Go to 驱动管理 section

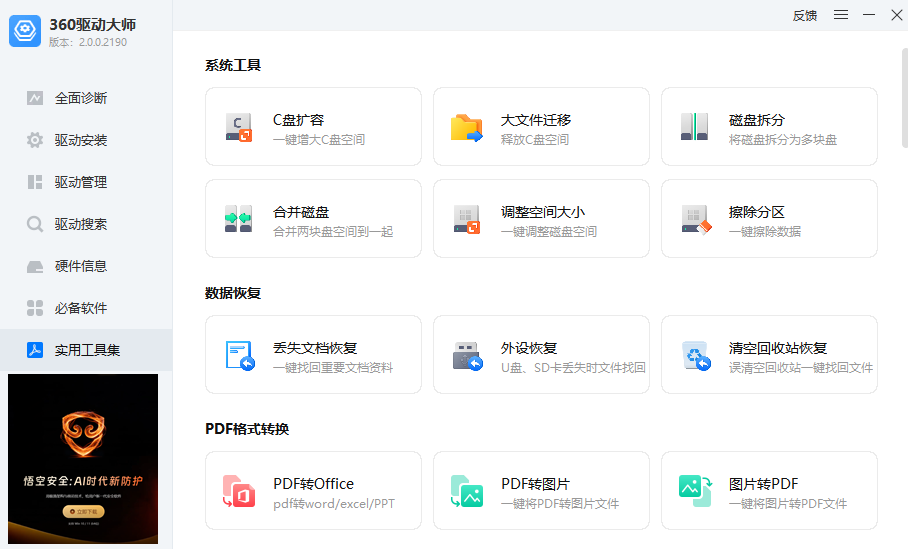(86, 182)
